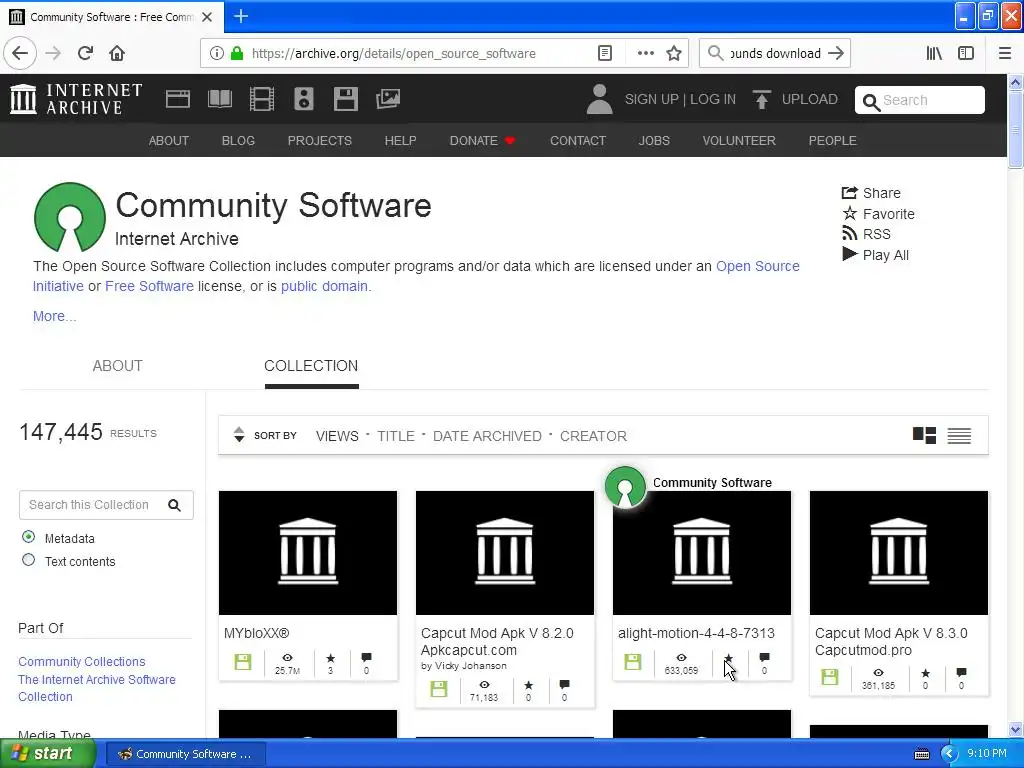Viewport: 1024px width, 768px height.
Task: Sort results by TITLE
Action: (396, 436)
